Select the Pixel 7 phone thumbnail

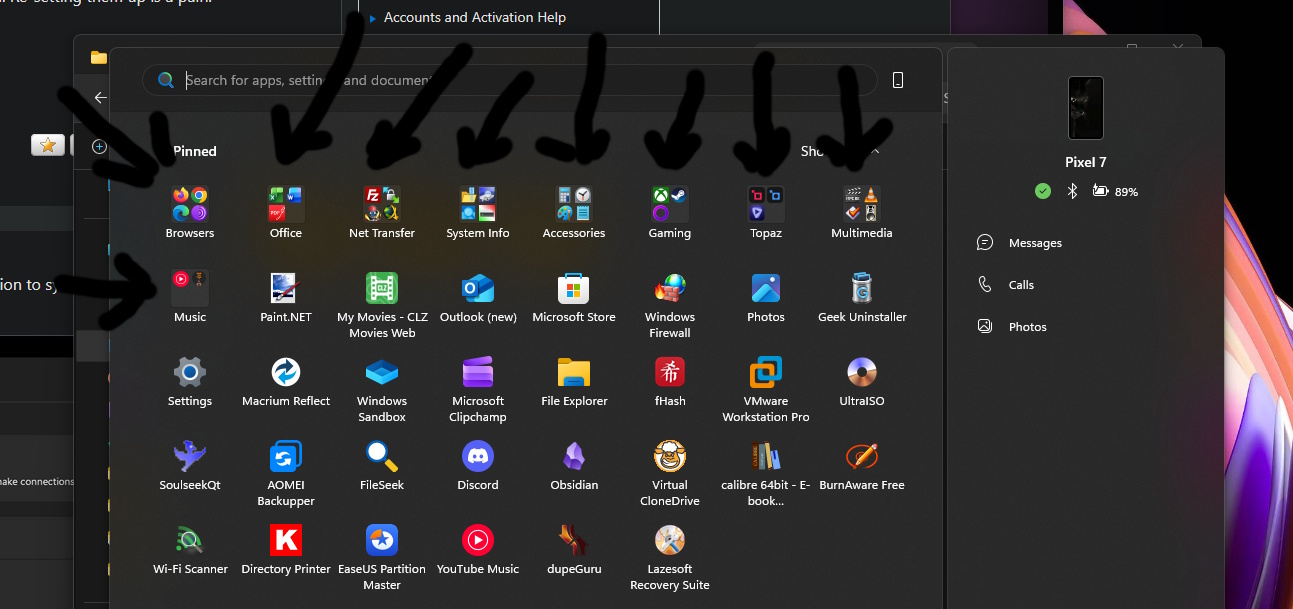pos(1086,108)
